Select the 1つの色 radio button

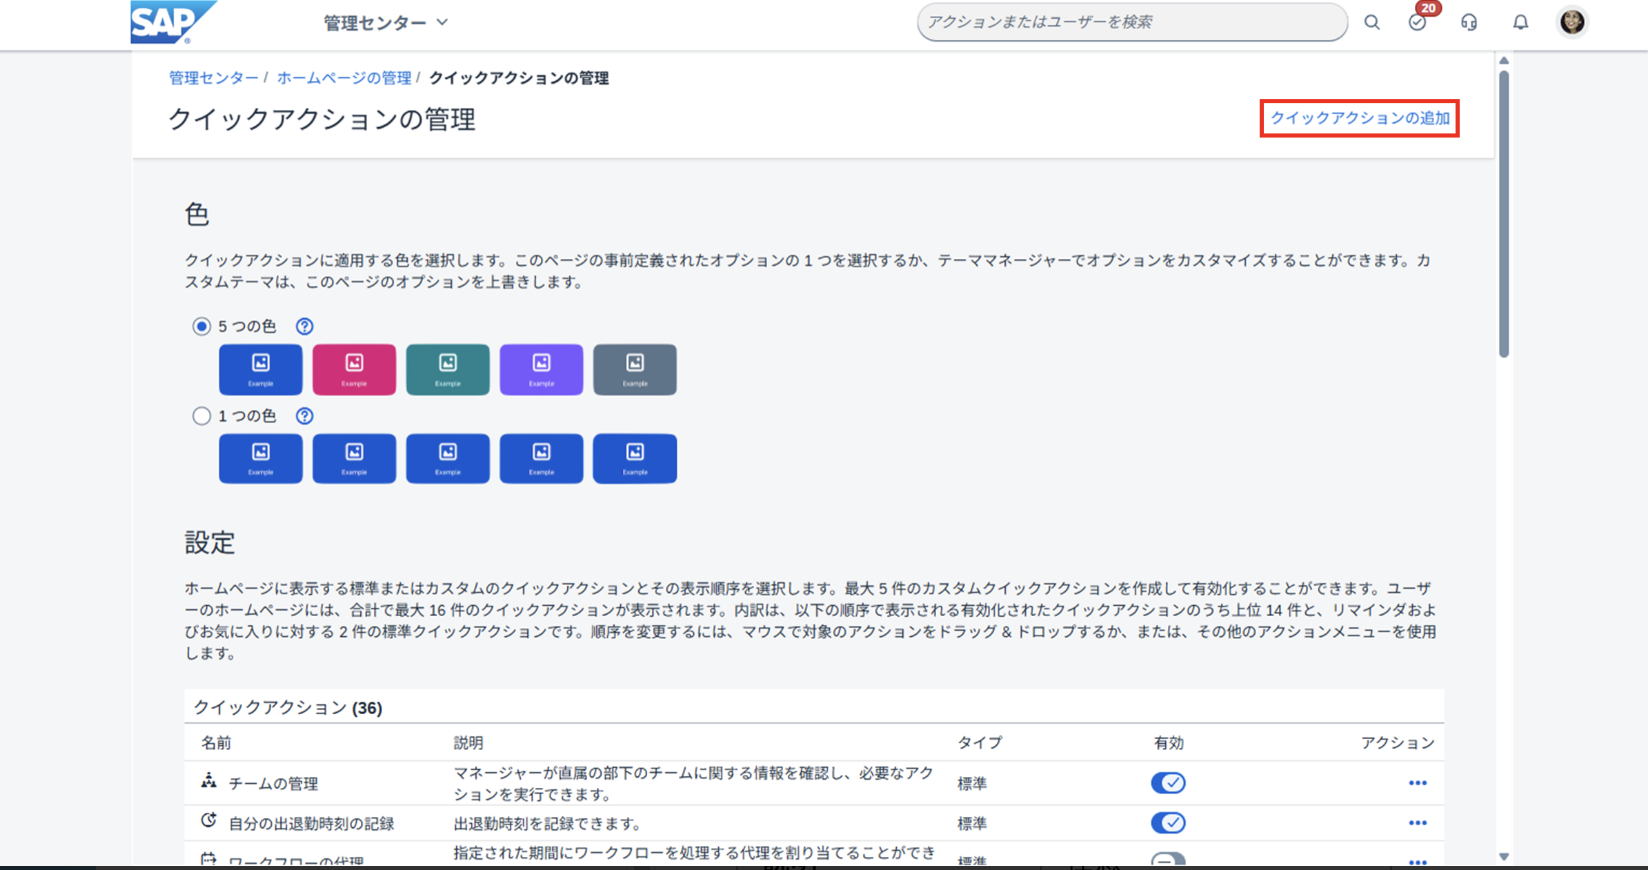point(202,416)
